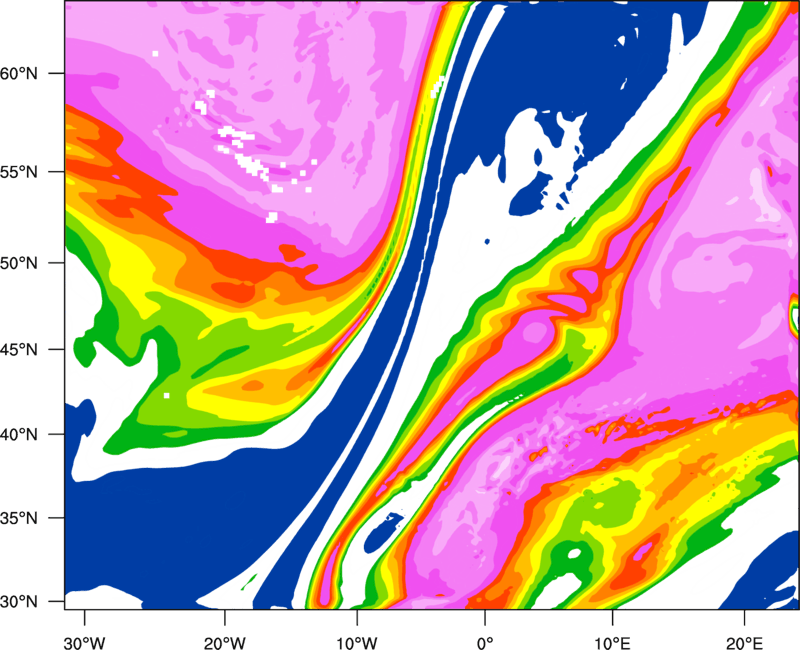Click the 55°N latitude label
Screen dimensions: 800x650
tap(18, 172)
